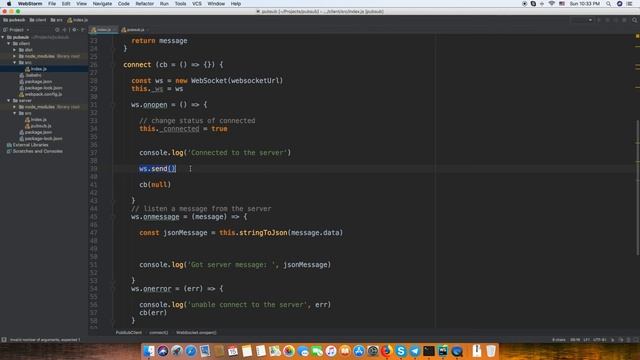Click the ws.send() code line
640x360 pixels.
[x=158, y=169]
